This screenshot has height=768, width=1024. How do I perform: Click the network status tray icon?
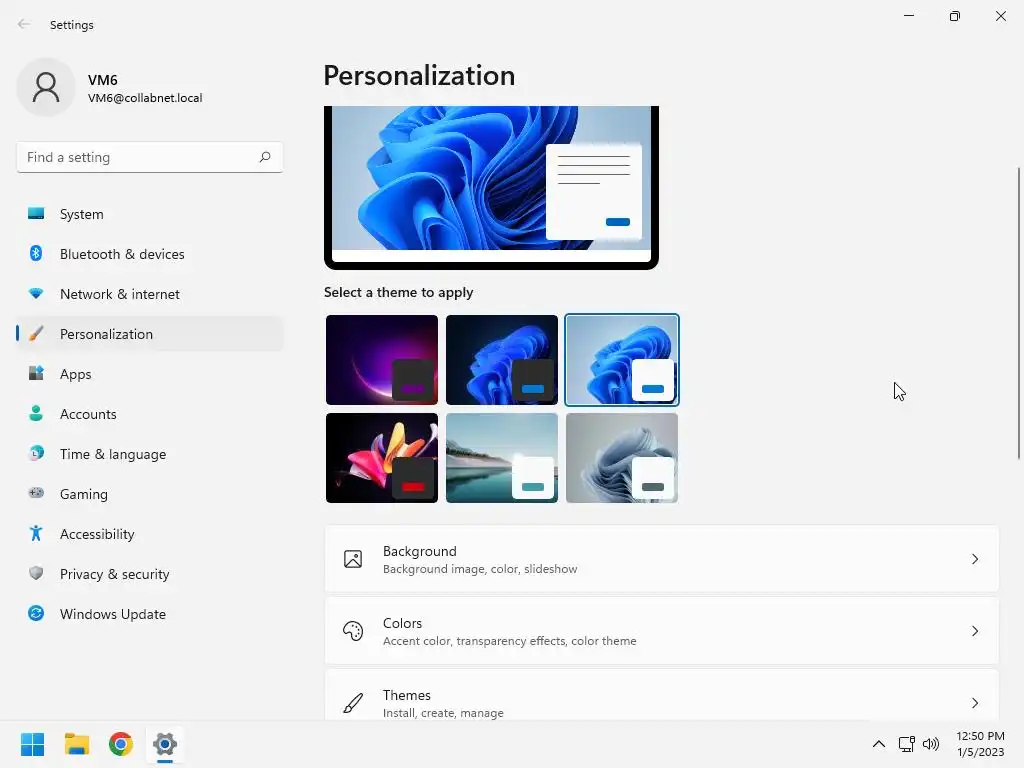pos(906,744)
